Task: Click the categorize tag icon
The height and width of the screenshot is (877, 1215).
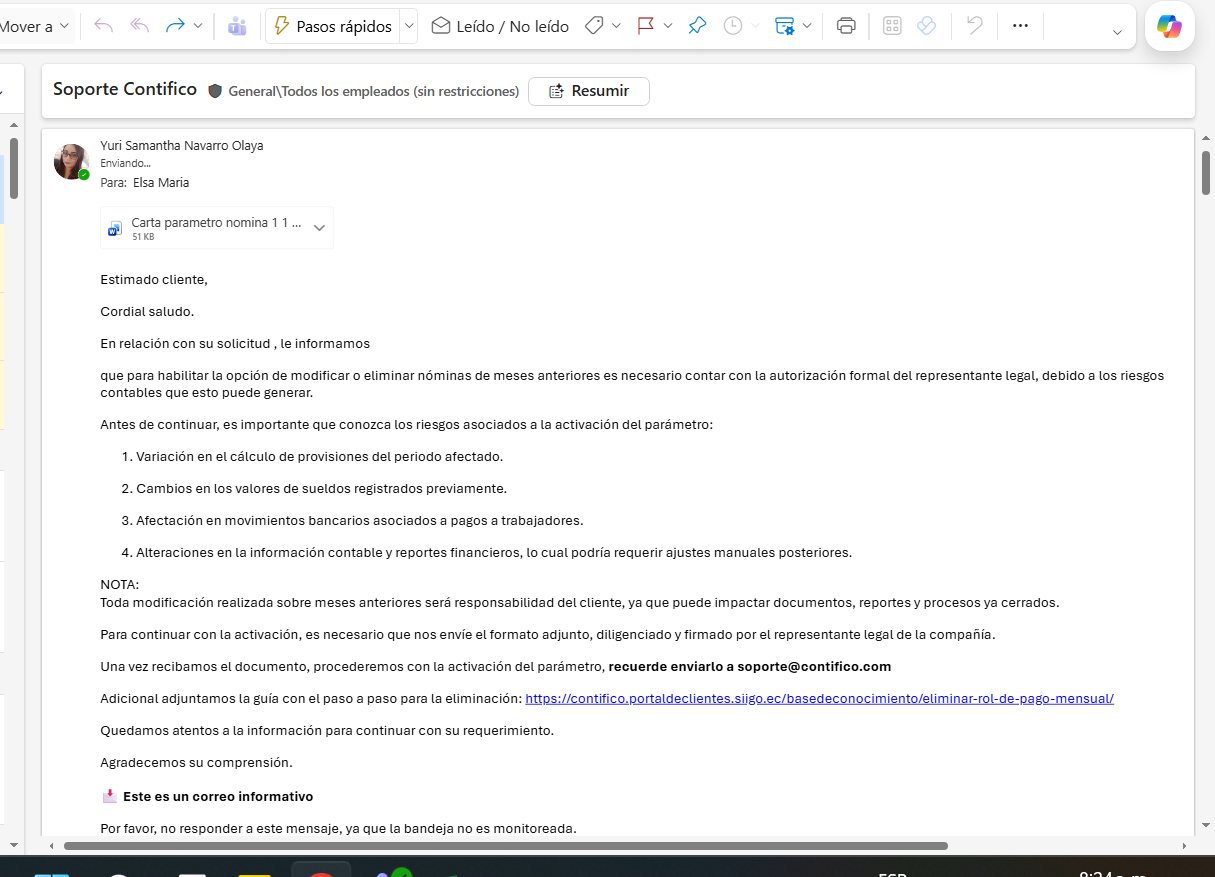Action: (x=594, y=26)
